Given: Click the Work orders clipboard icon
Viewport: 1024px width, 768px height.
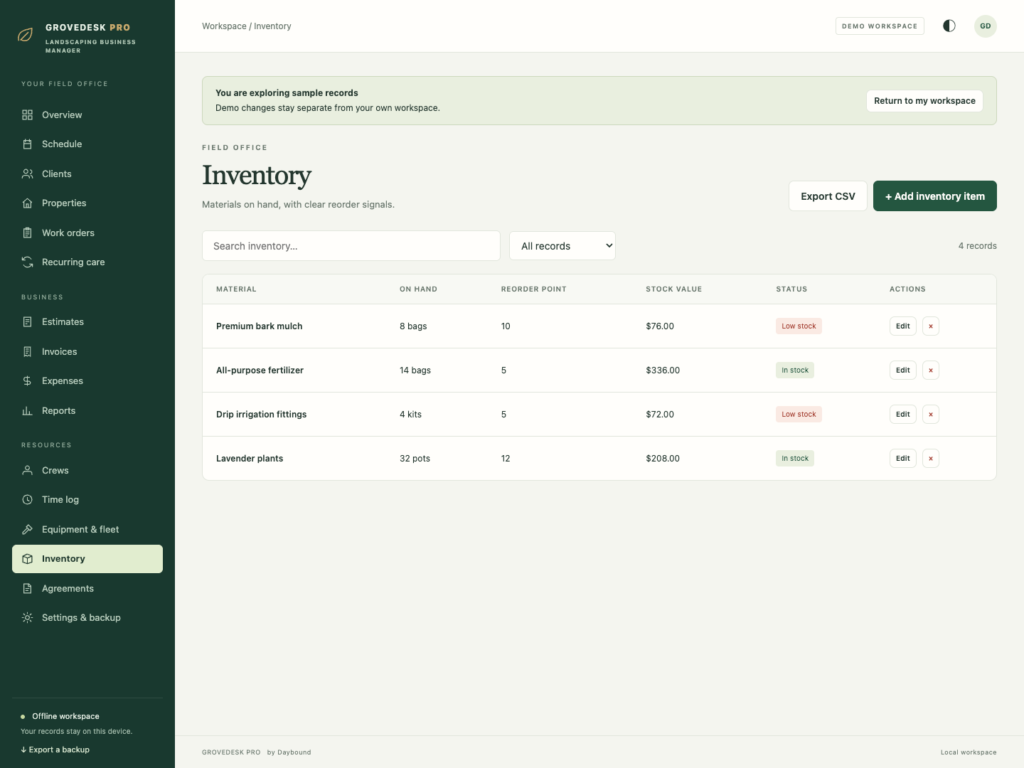Looking at the screenshot, I should (x=27, y=232).
